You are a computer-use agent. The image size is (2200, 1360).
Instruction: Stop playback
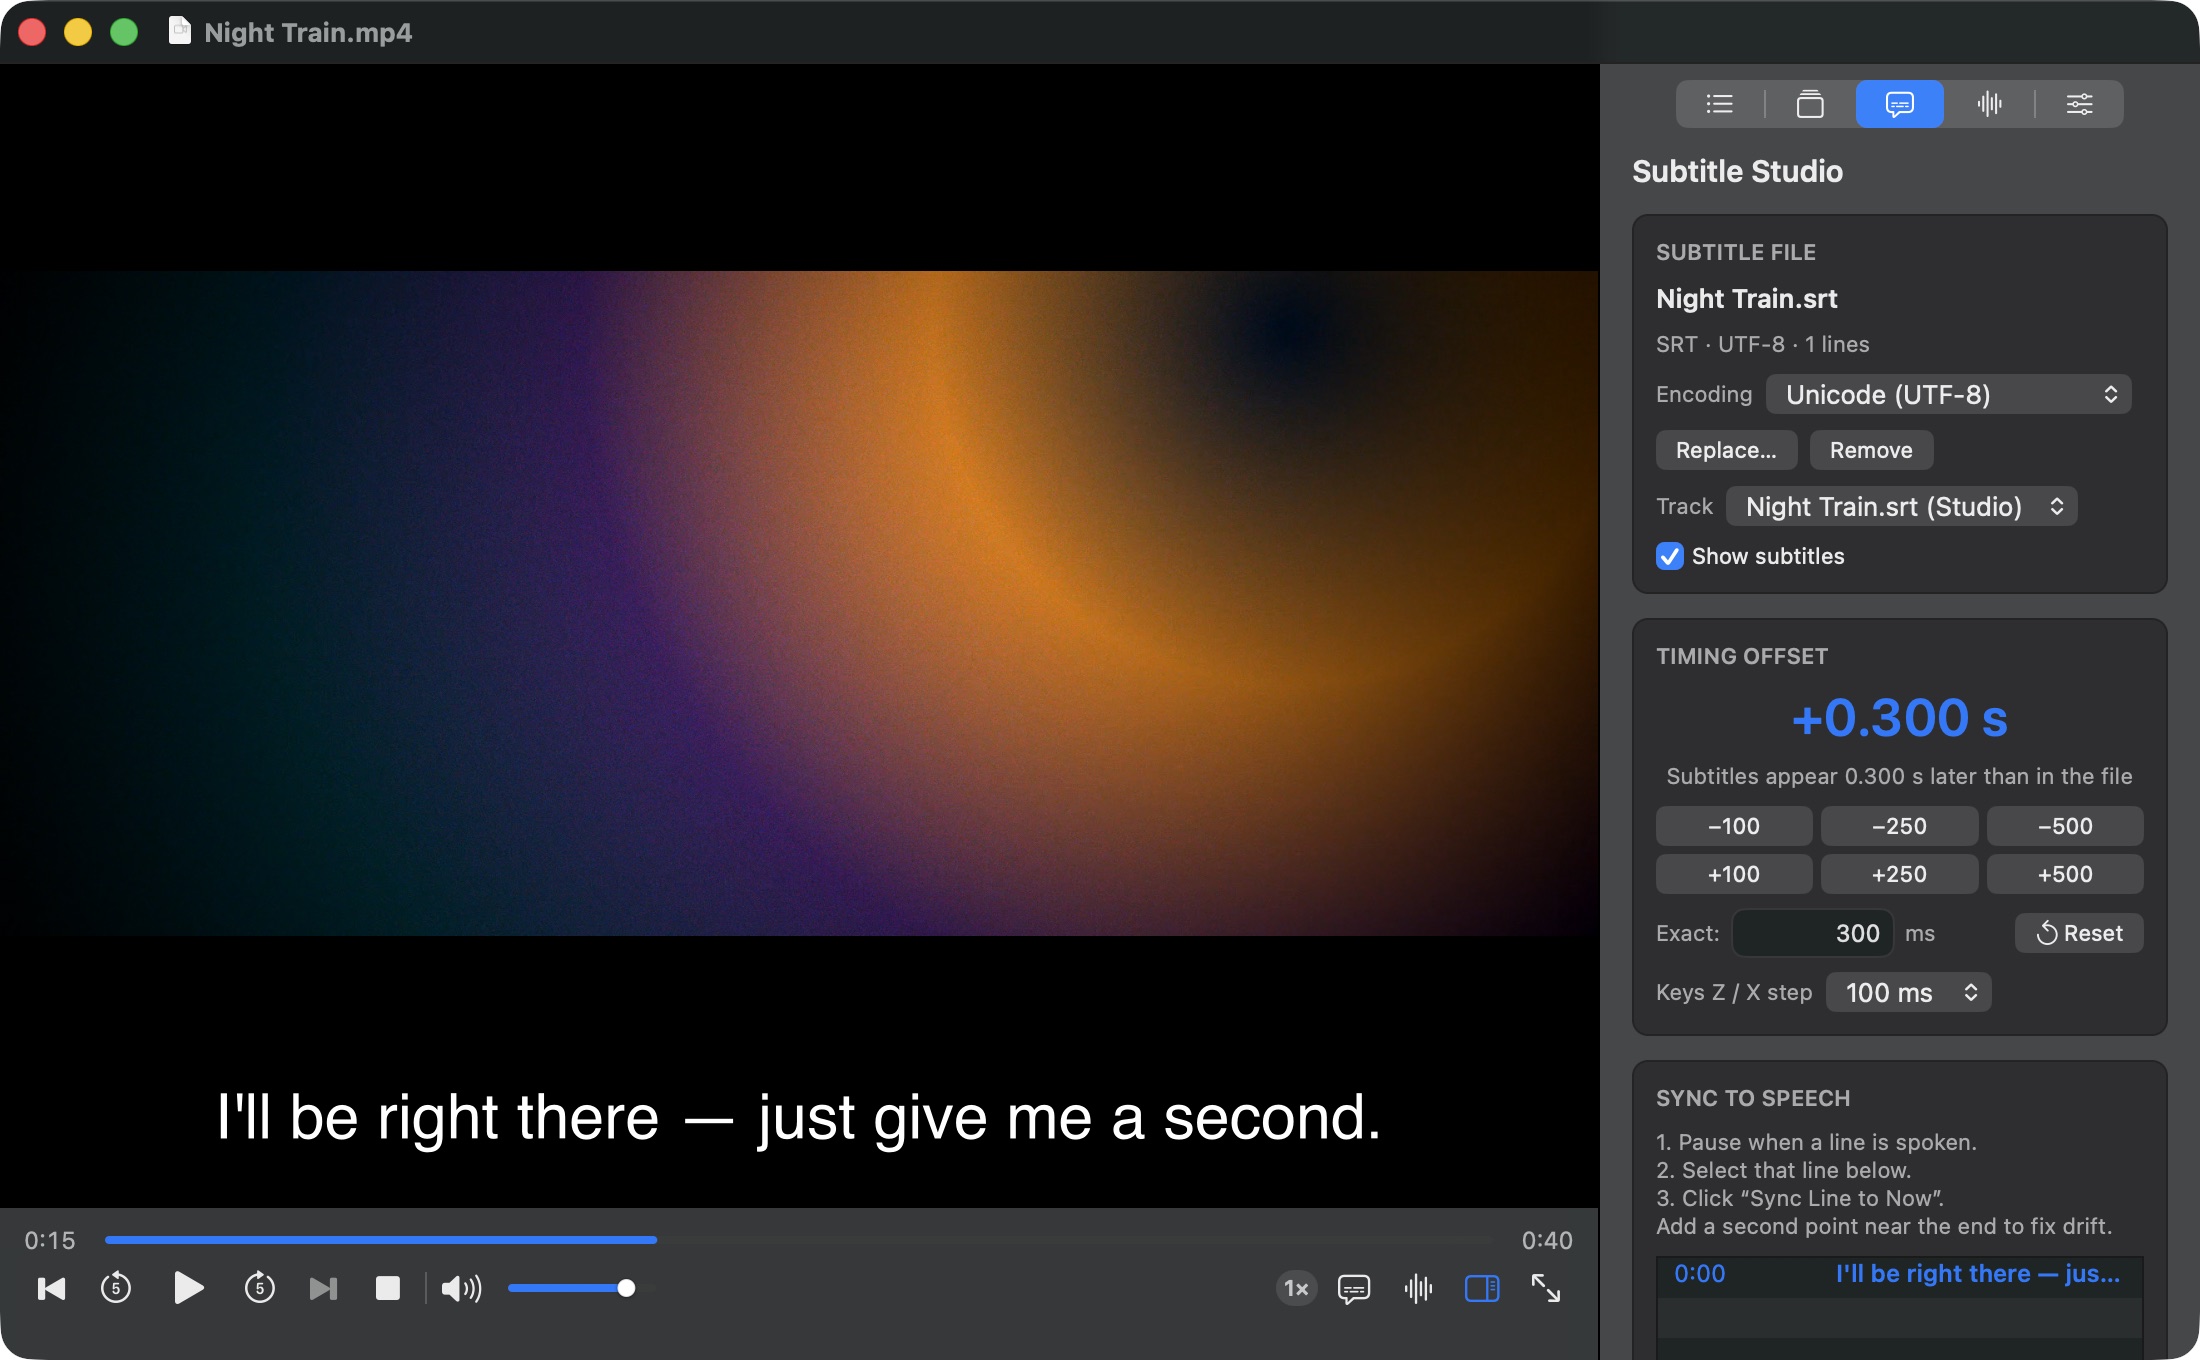click(x=387, y=1288)
